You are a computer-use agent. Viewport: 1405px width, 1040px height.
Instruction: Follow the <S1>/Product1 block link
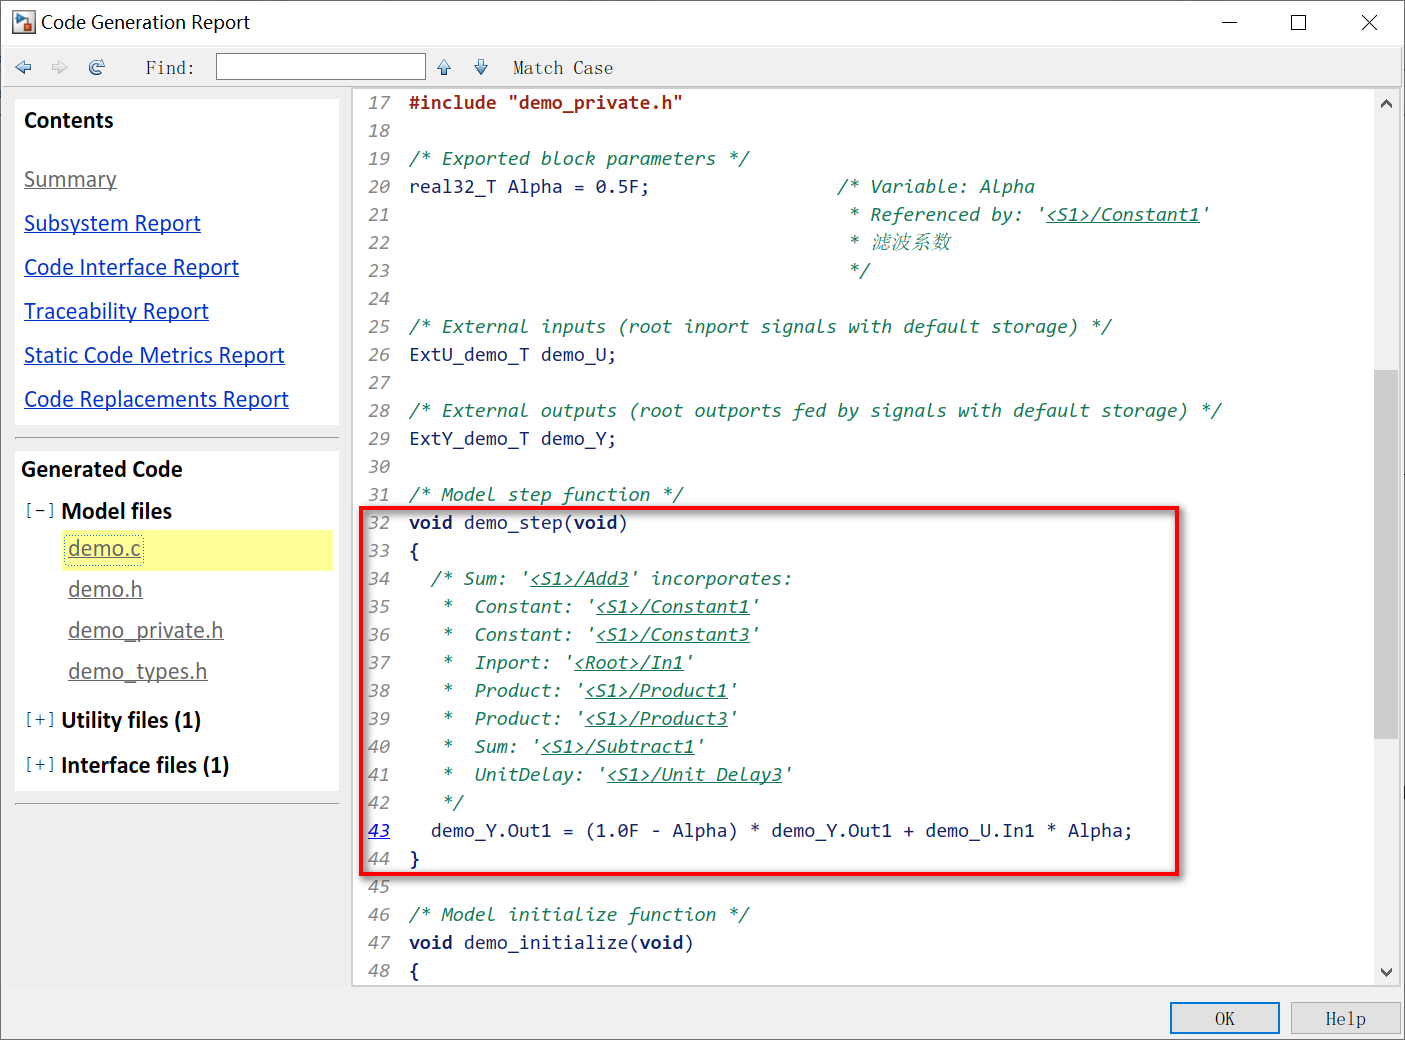(656, 691)
